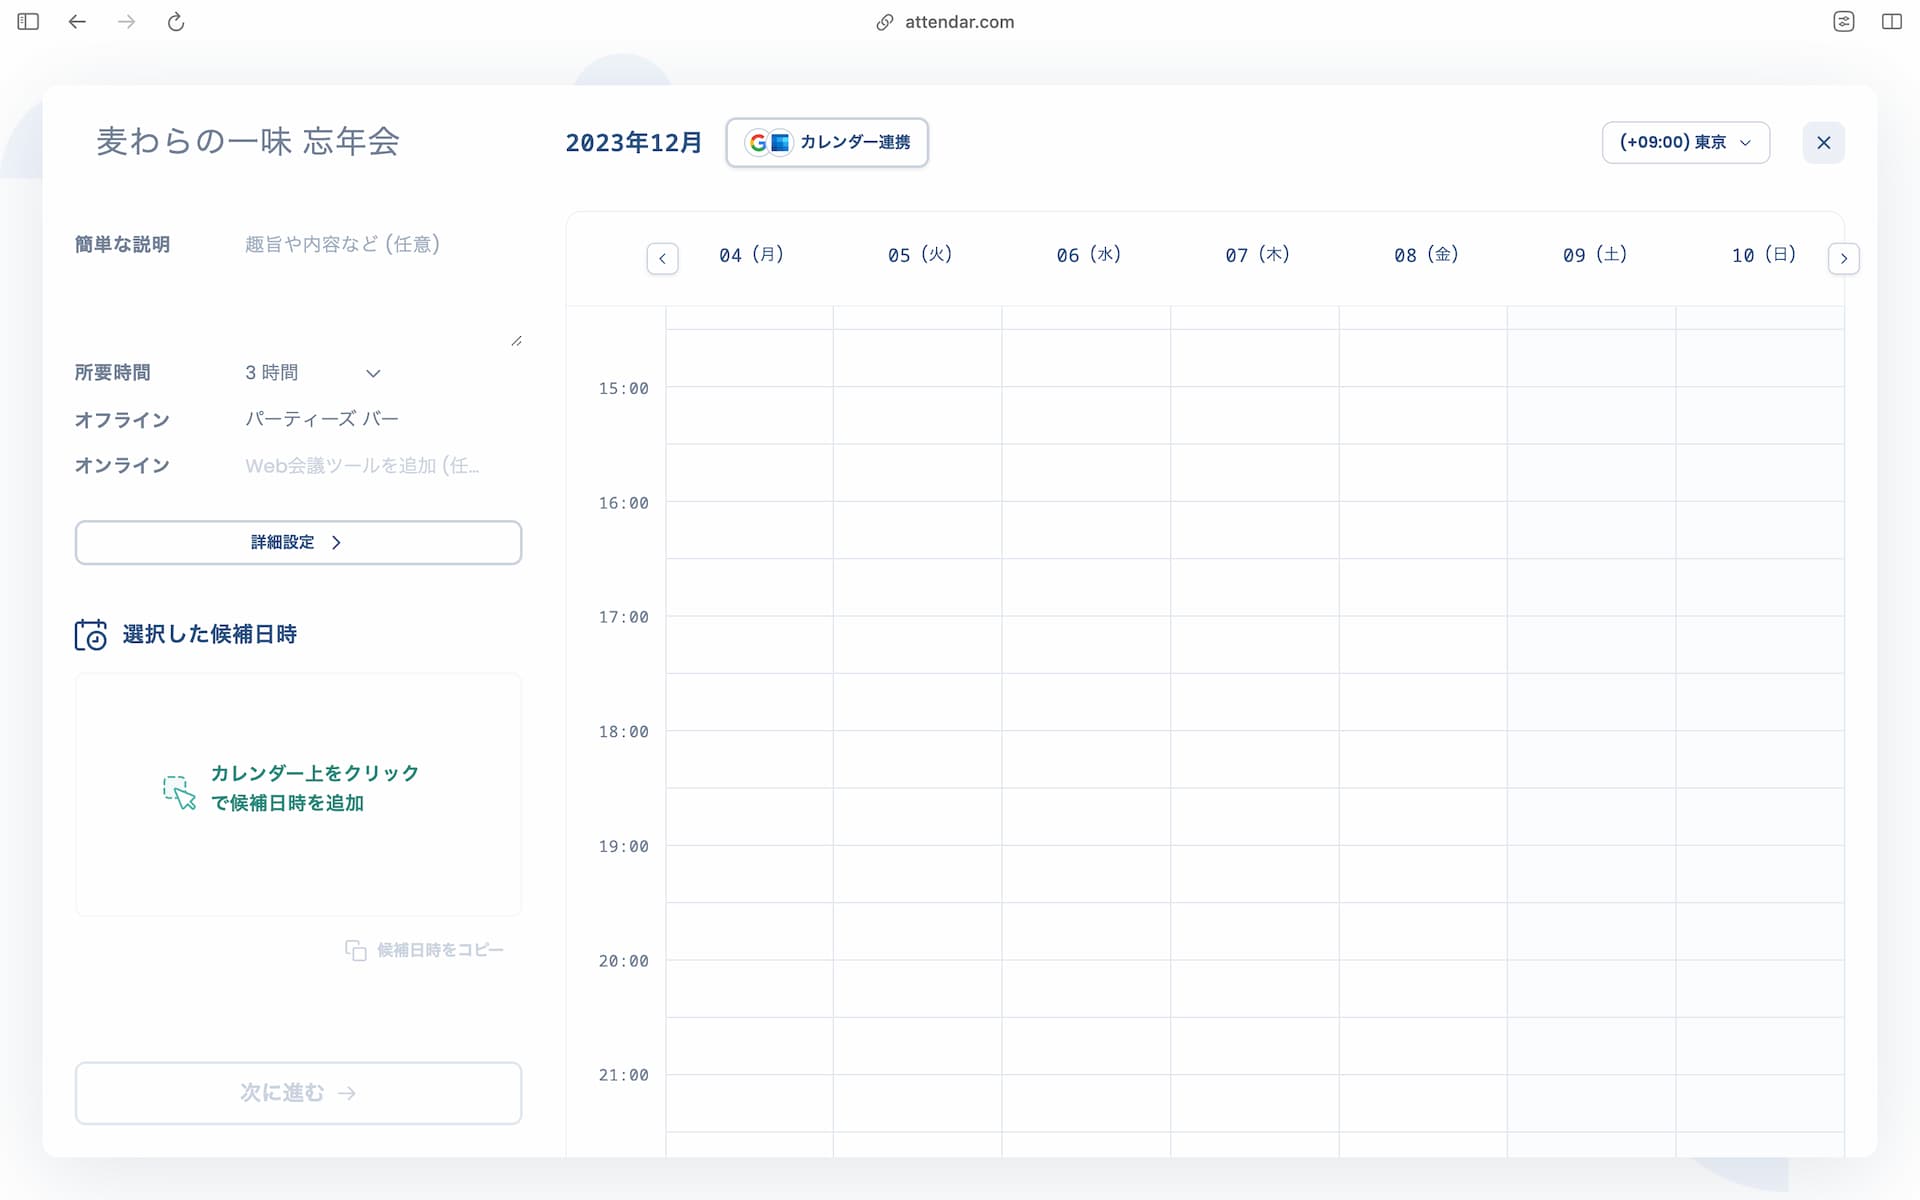Click the 07 (木) day header
This screenshot has height=1200, width=1920.
[x=1257, y=255]
